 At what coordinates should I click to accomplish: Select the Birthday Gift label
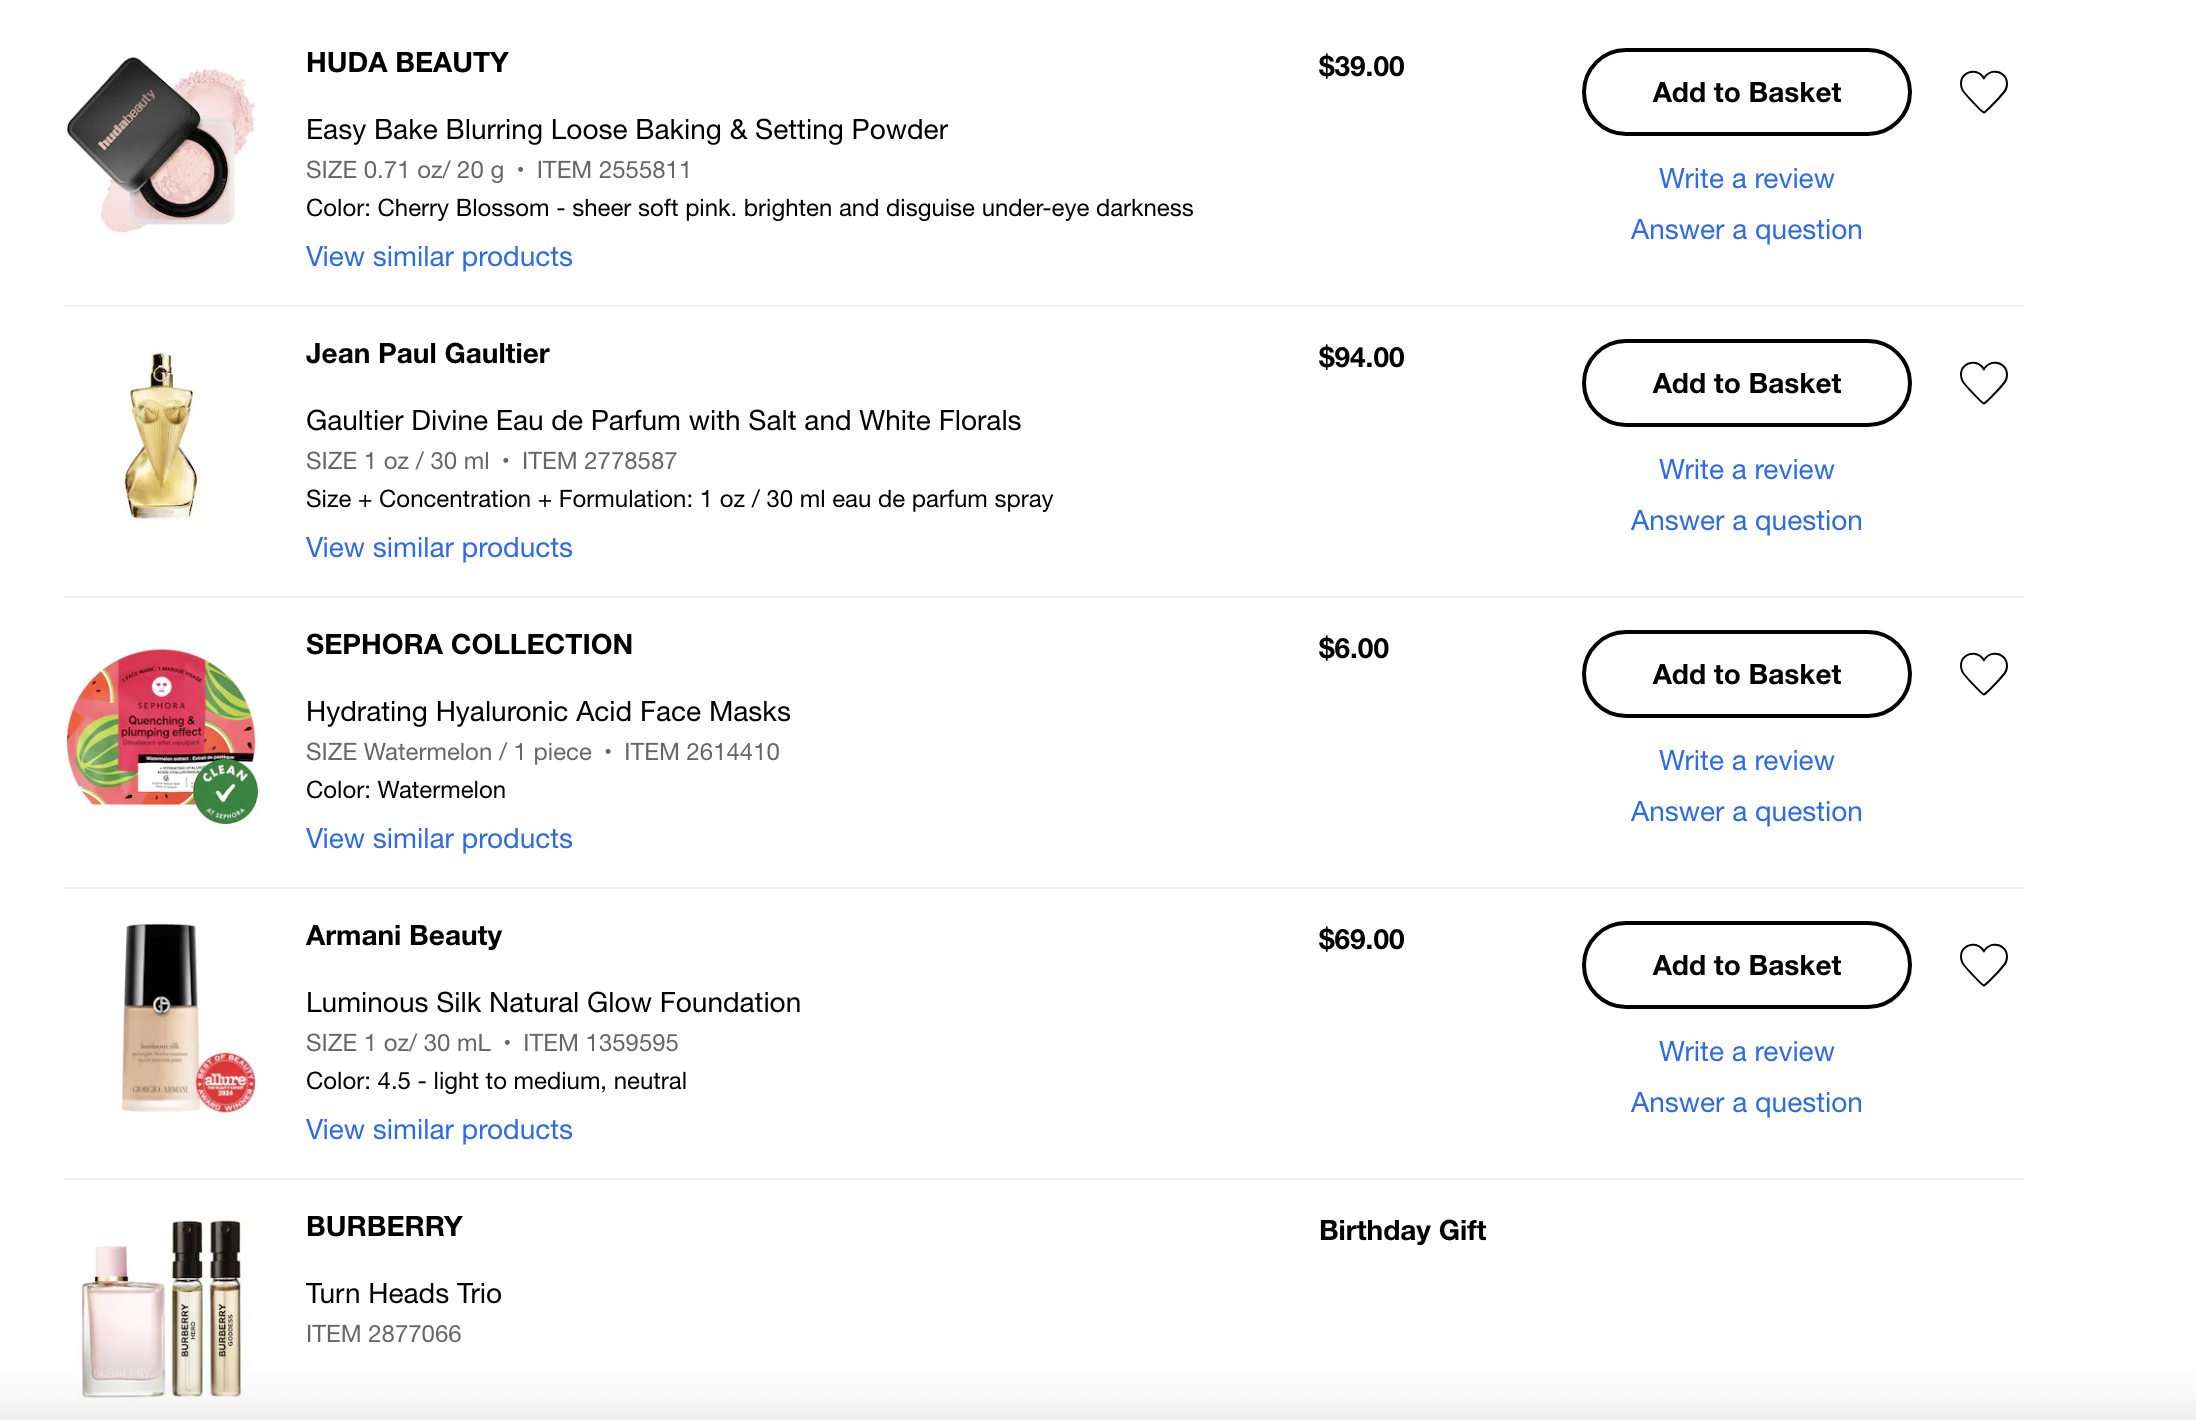(x=1402, y=1231)
